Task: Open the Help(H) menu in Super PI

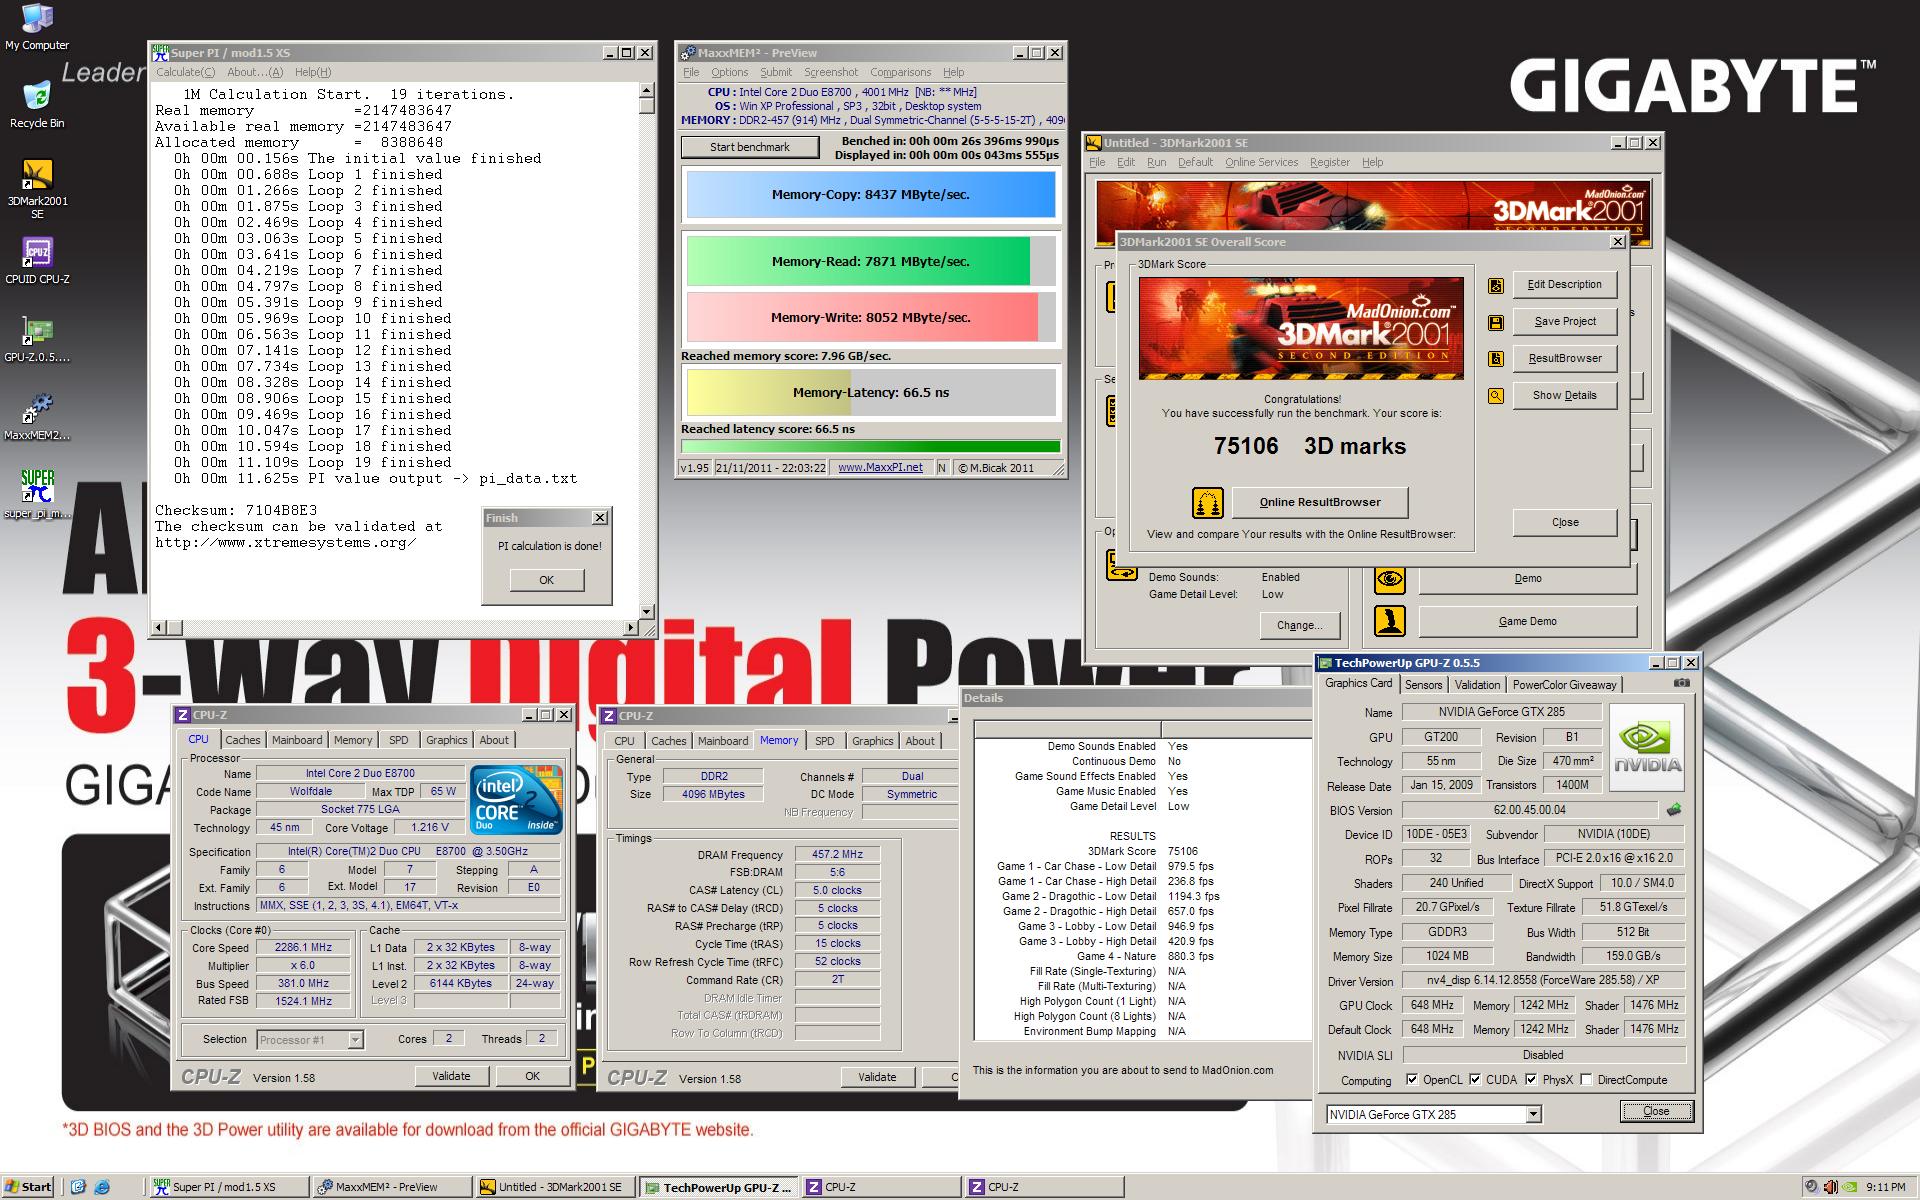Action: (x=312, y=72)
